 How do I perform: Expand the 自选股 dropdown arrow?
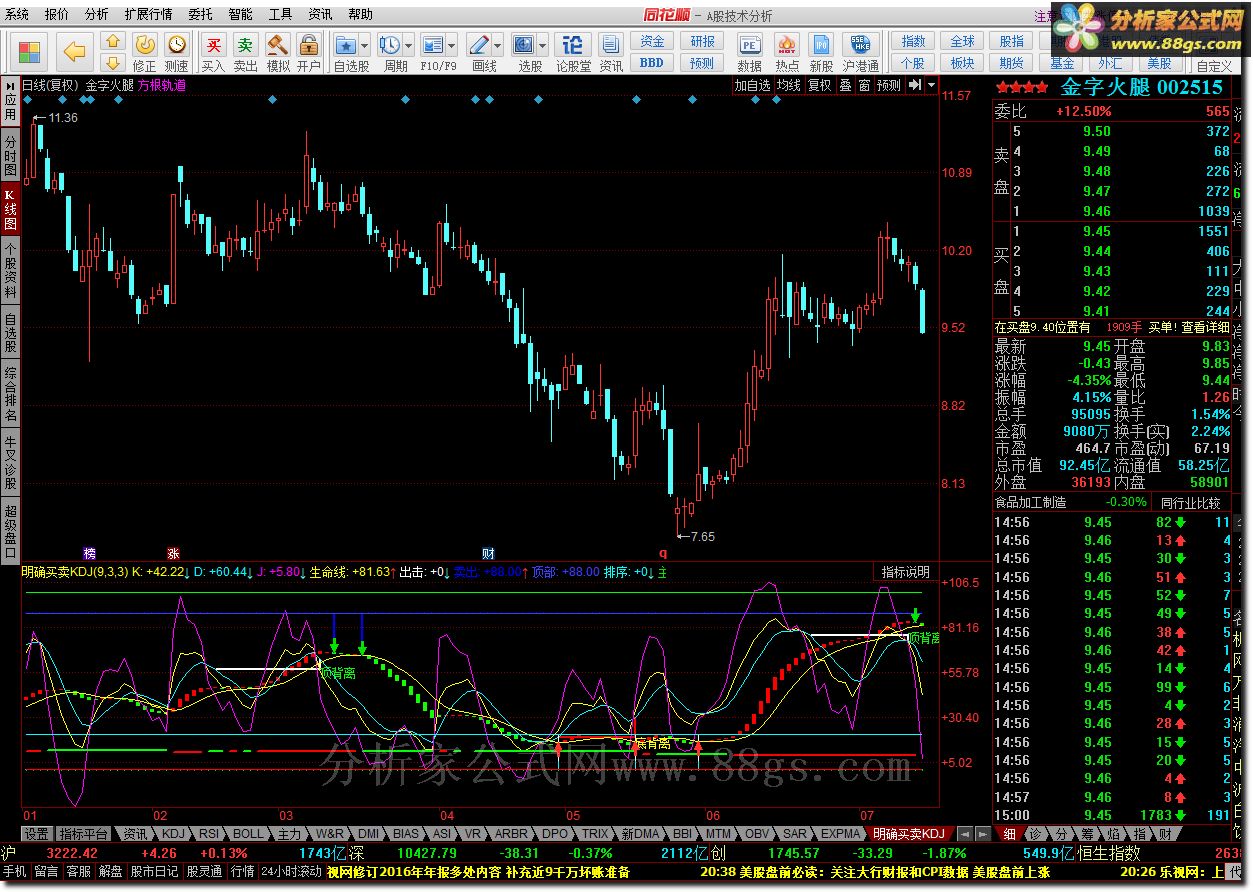(365, 45)
